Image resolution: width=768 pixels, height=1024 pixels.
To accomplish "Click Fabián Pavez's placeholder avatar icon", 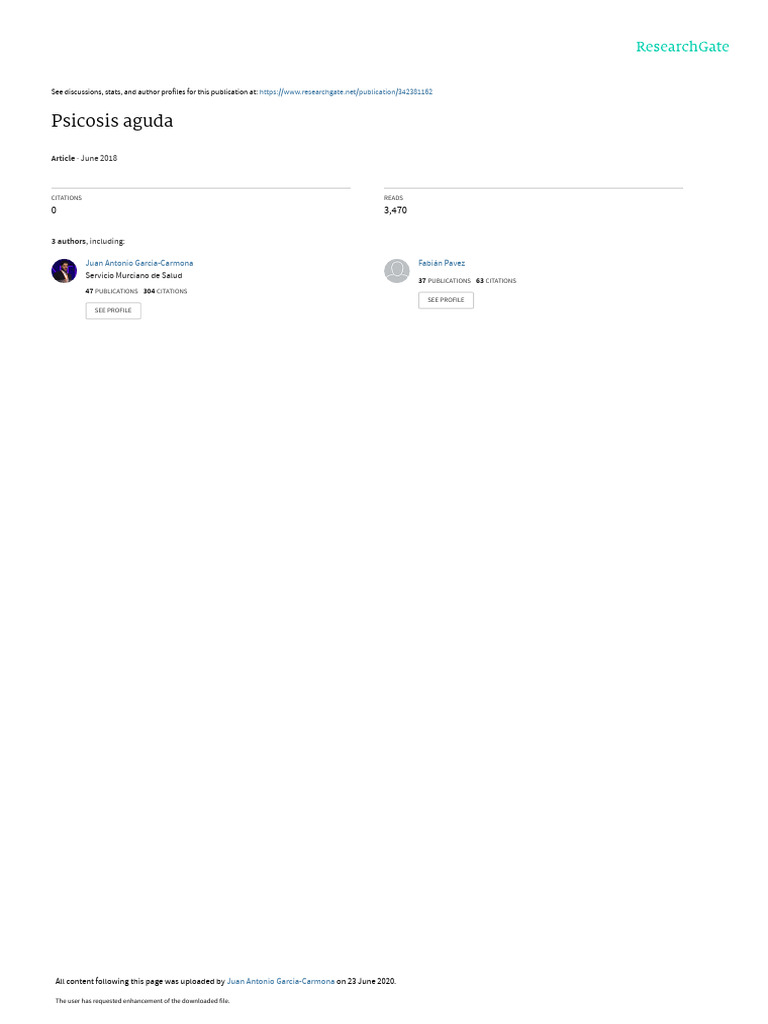I will pos(396,270).
